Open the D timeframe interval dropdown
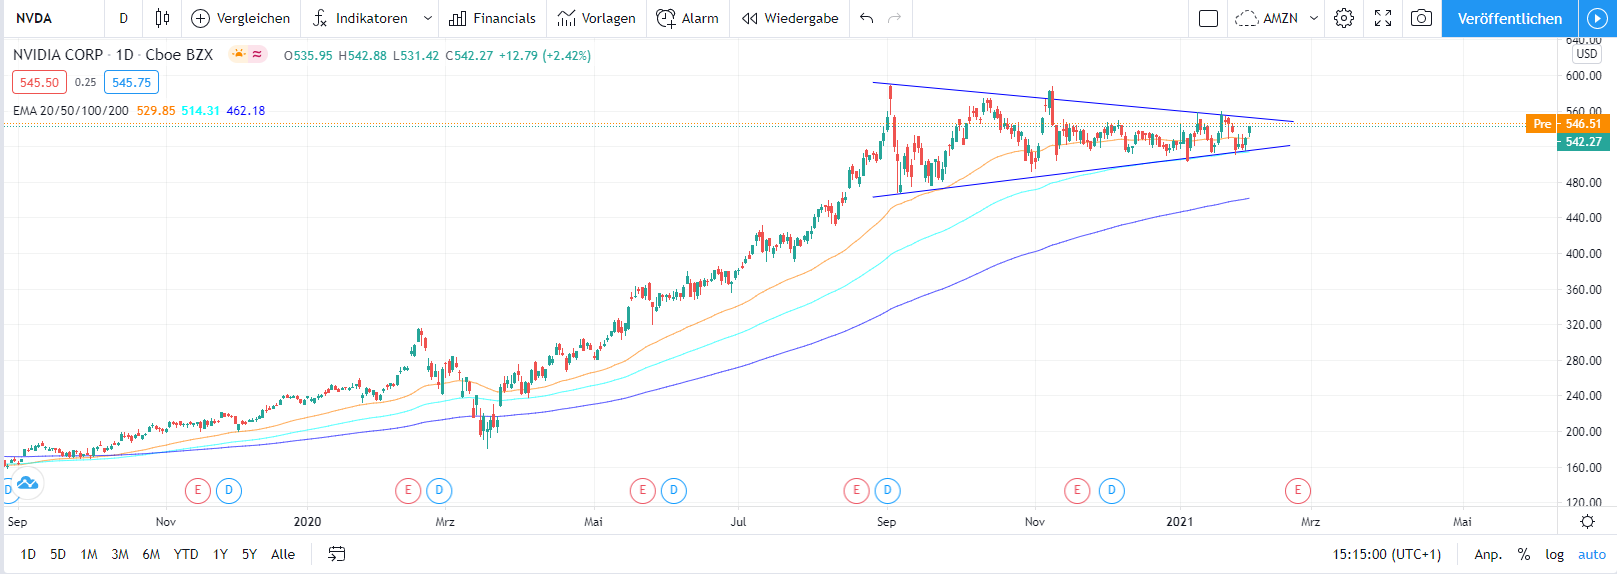This screenshot has height=574, width=1617. (x=124, y=18)
